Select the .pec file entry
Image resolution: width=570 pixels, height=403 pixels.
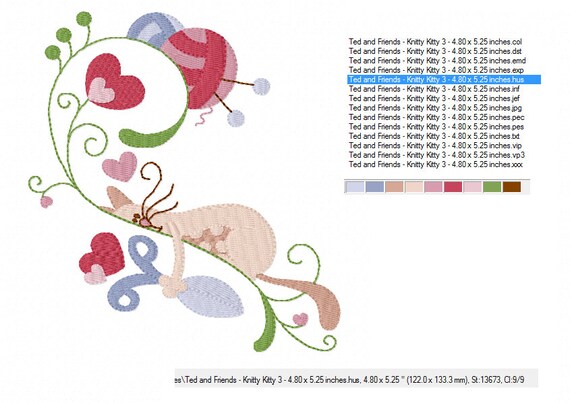[x=436, y=117]
